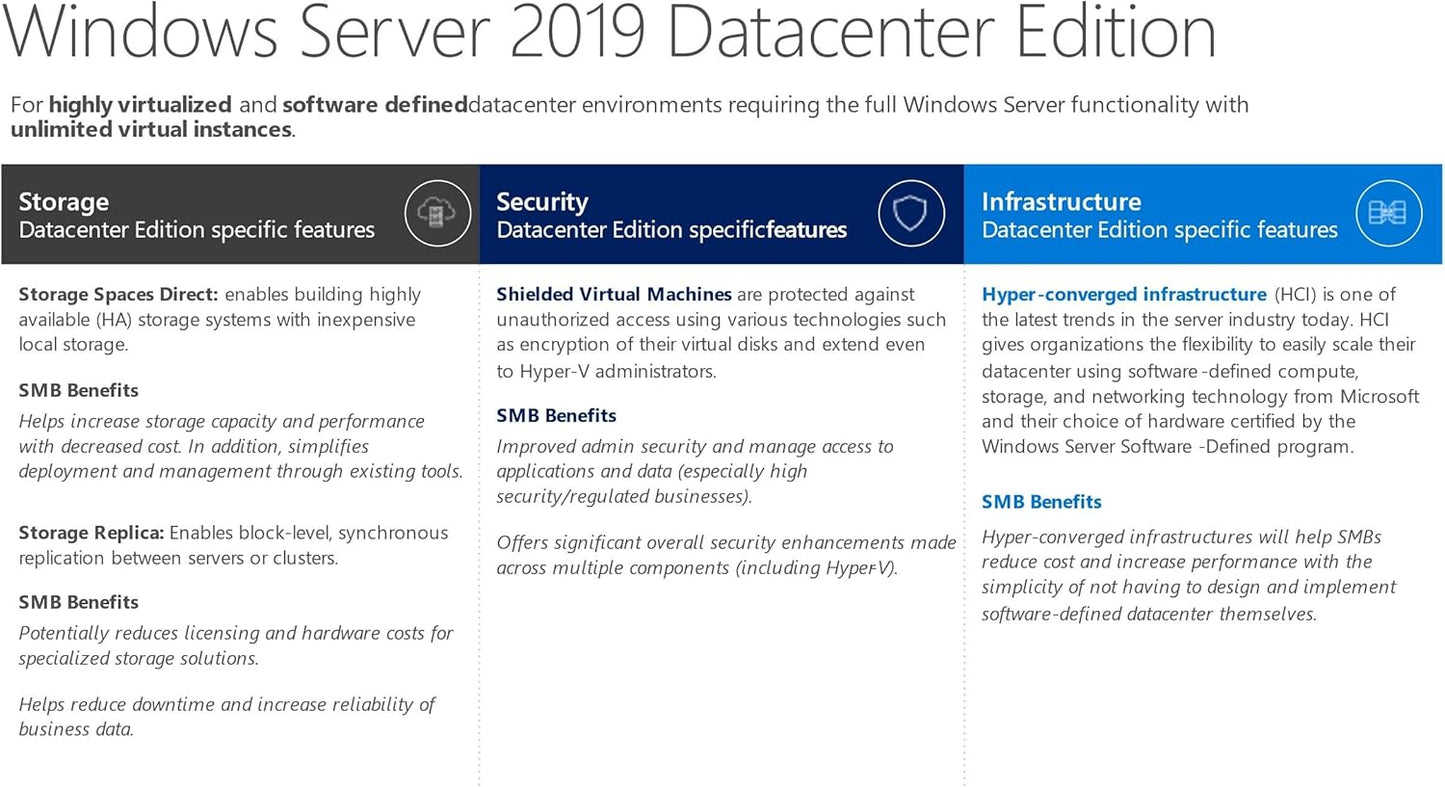The height and width of the screenshot is (787, 1445).
Task: Click SMB Benefits under Shielded Virtual Machines
Action: point(556,415)
